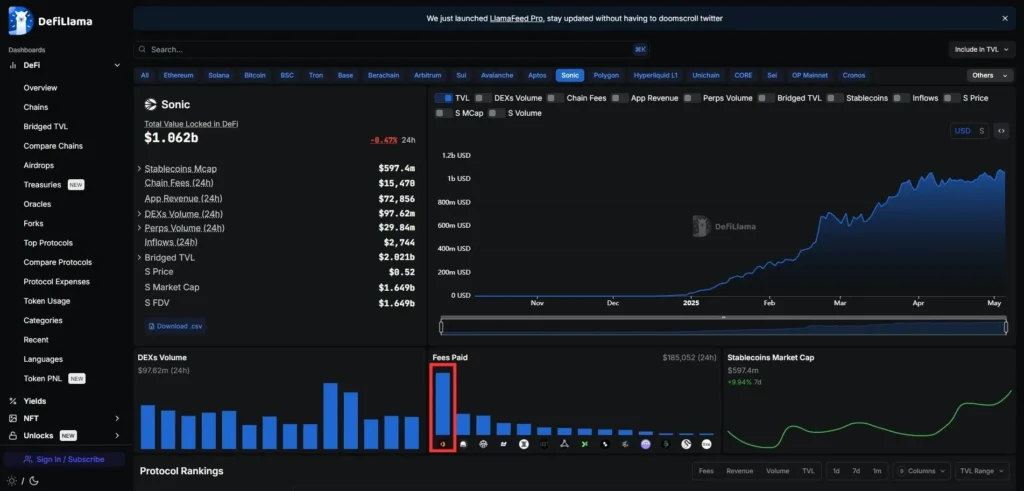Click into the Search field

[x=391, y=50]
